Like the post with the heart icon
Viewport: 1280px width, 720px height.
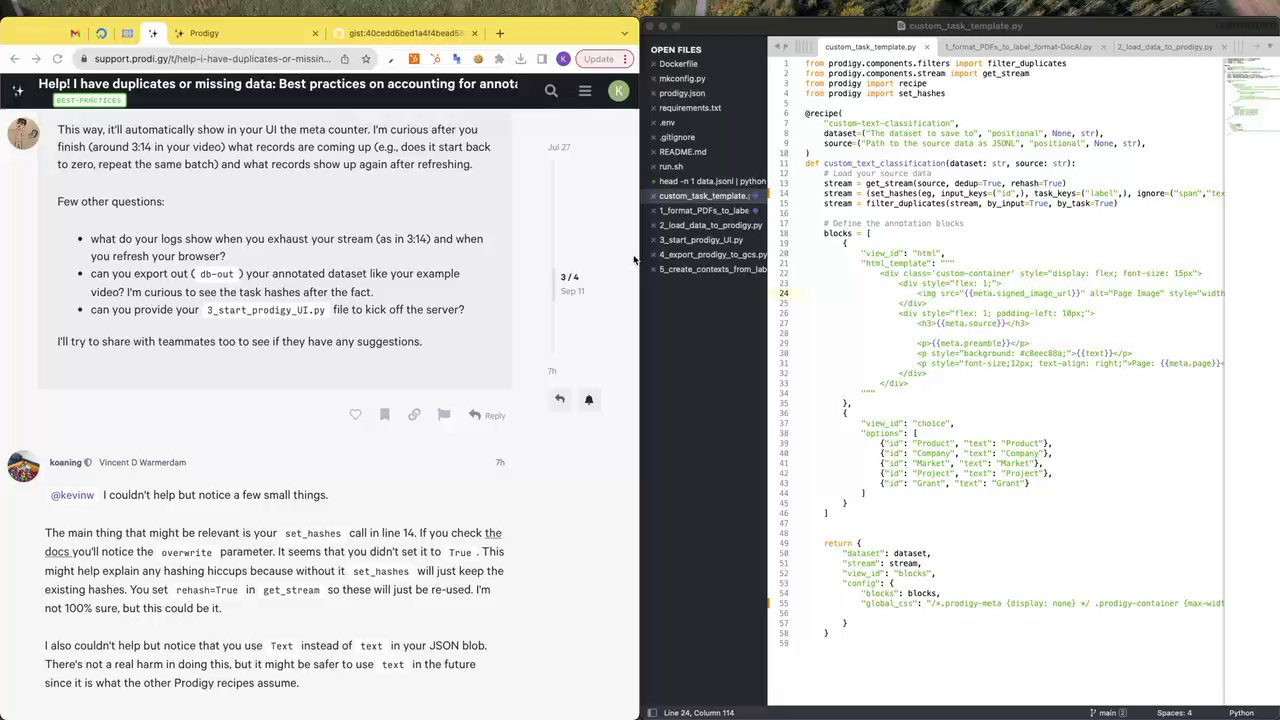tap(355, 415)
